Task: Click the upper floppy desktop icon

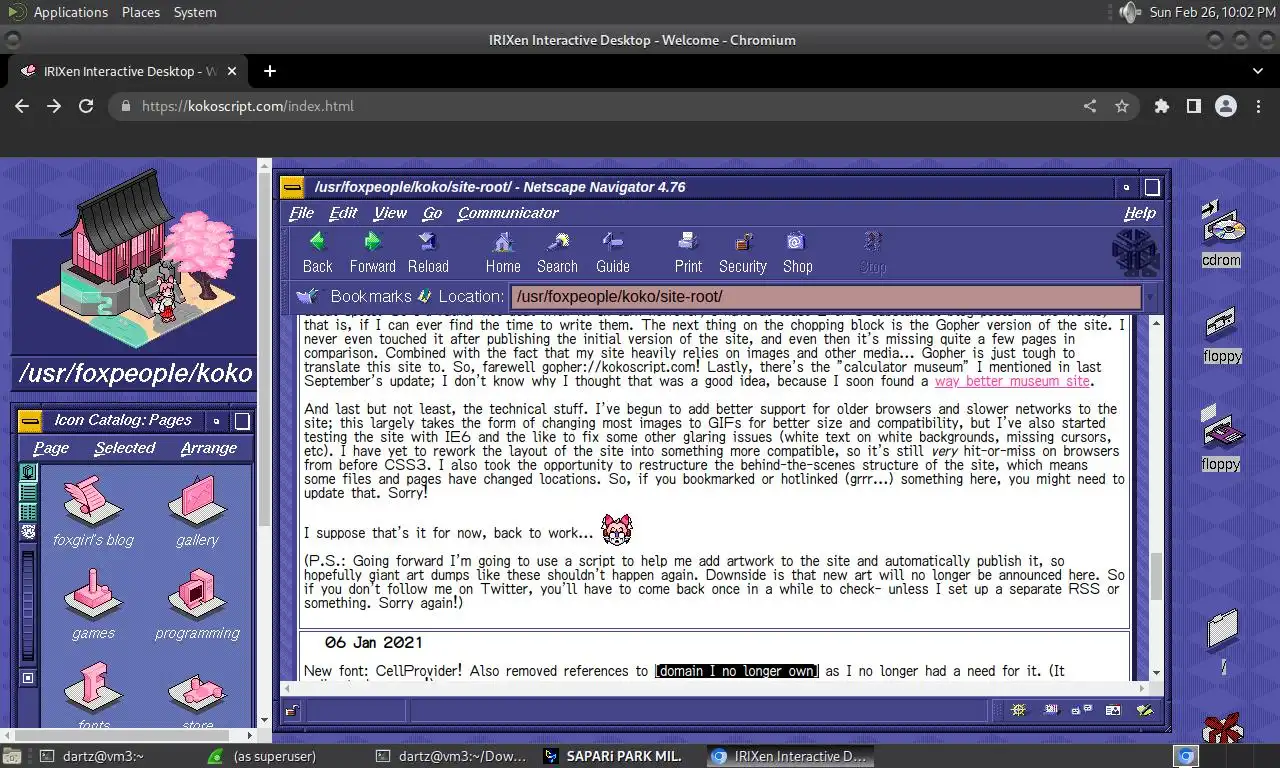Action: pos(1221,326)
